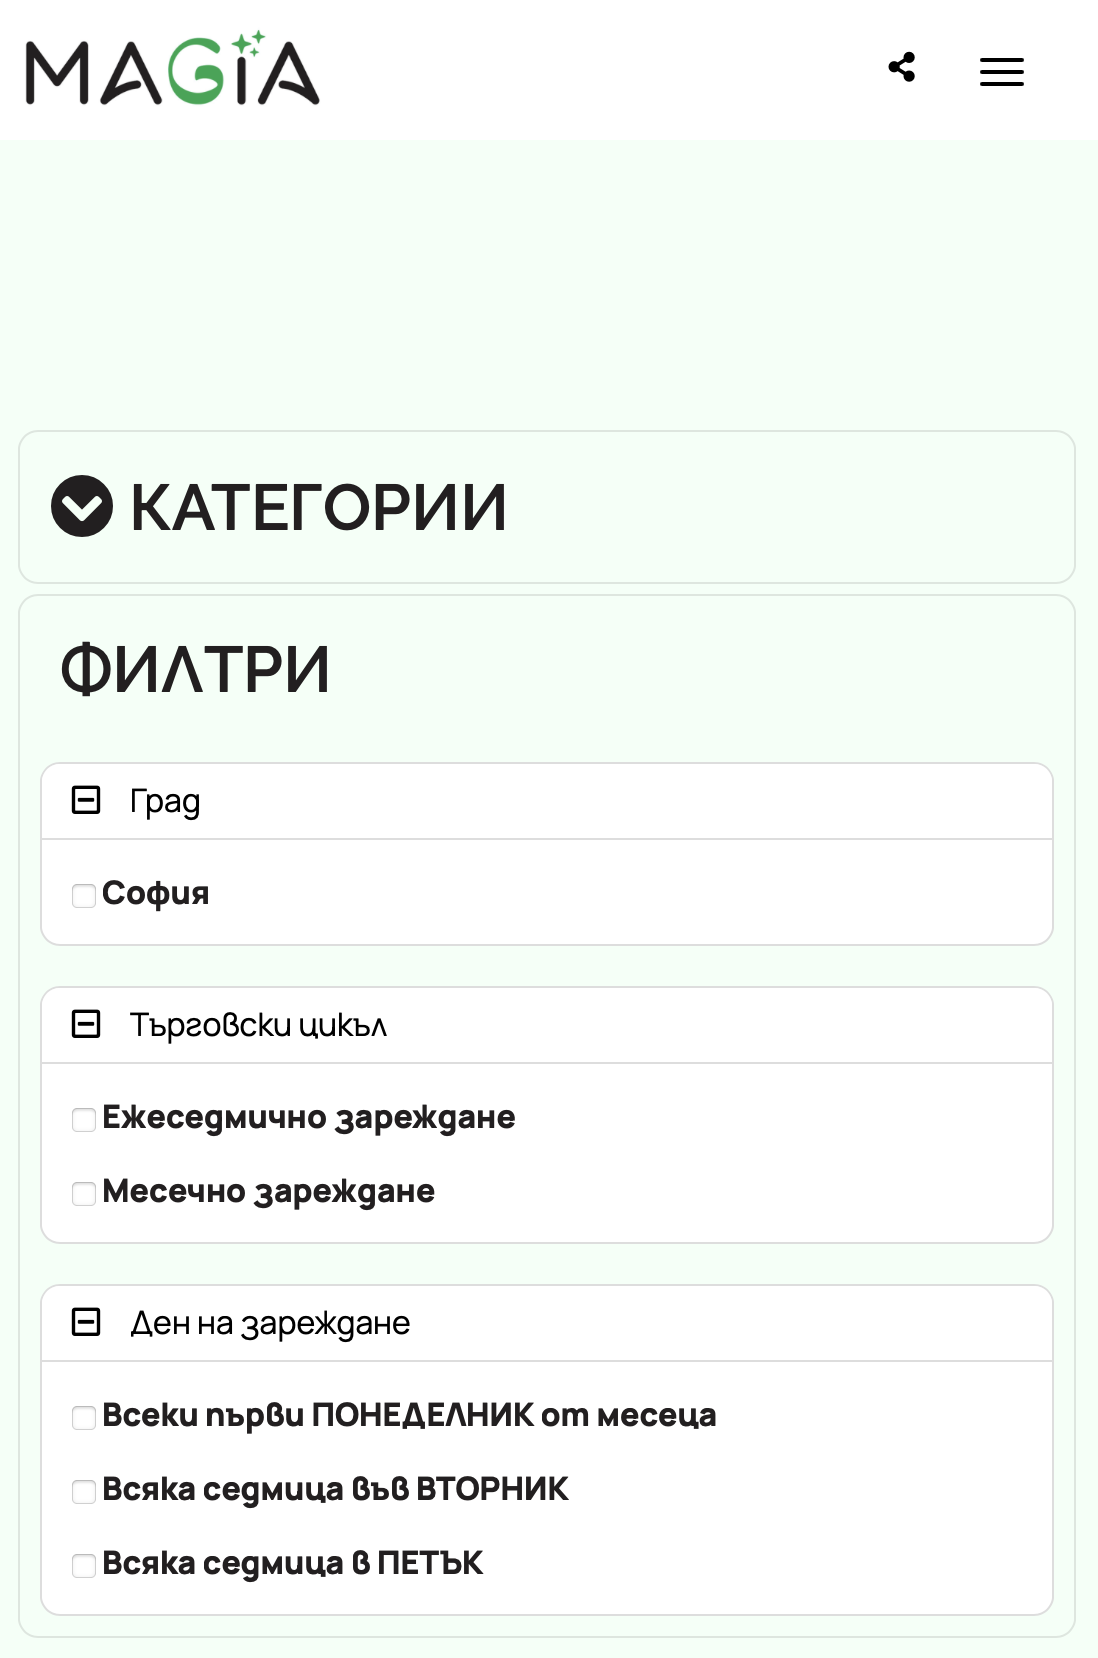Check Всяка седмица във ВТОРНИК checkbox
The image size is (1098, 1658).
84,1491
